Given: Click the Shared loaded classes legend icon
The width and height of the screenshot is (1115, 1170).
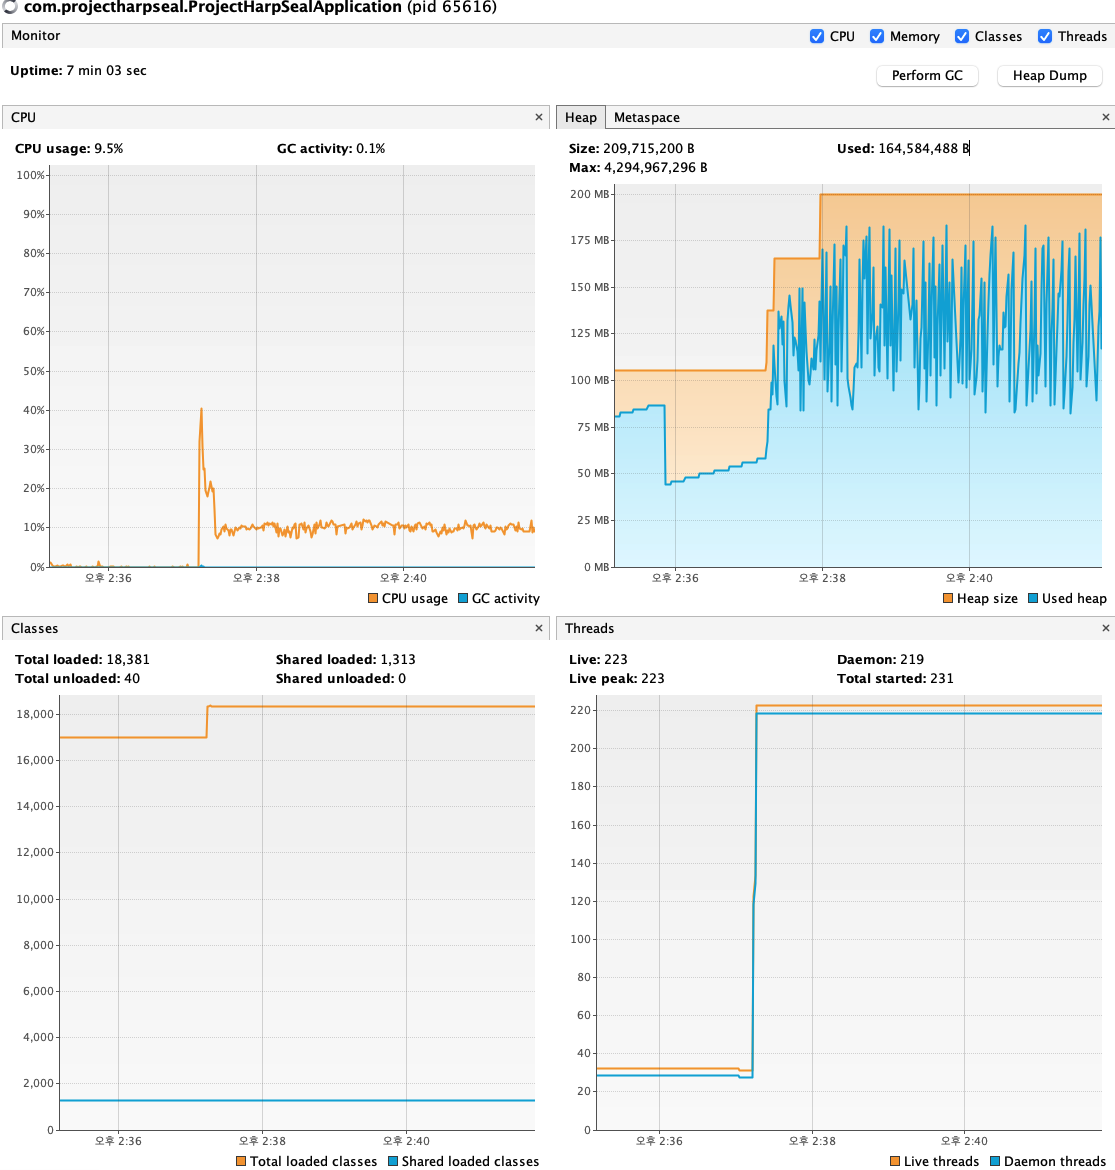Looking at the screenshot, I should 393,1161.
